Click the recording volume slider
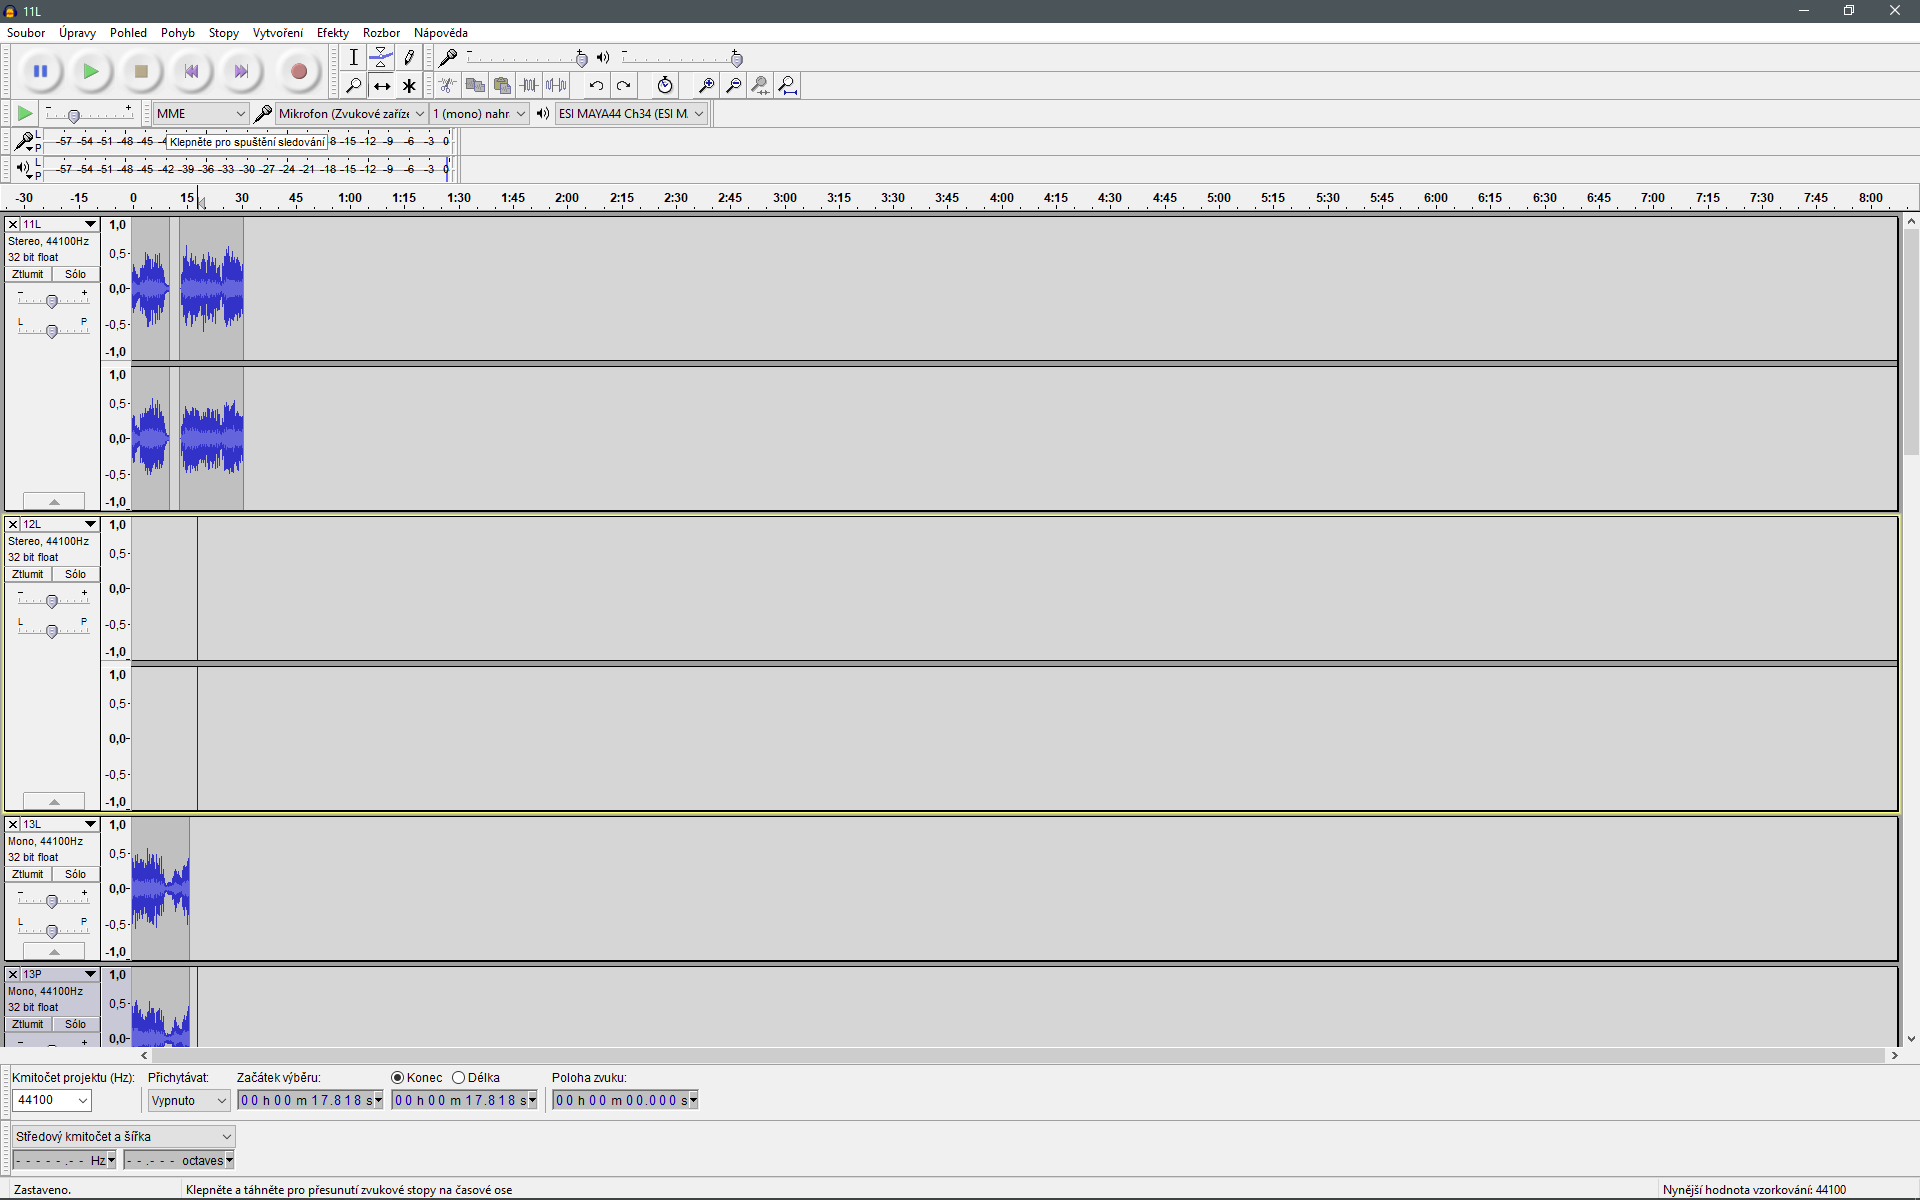 [x=527, y=57]
